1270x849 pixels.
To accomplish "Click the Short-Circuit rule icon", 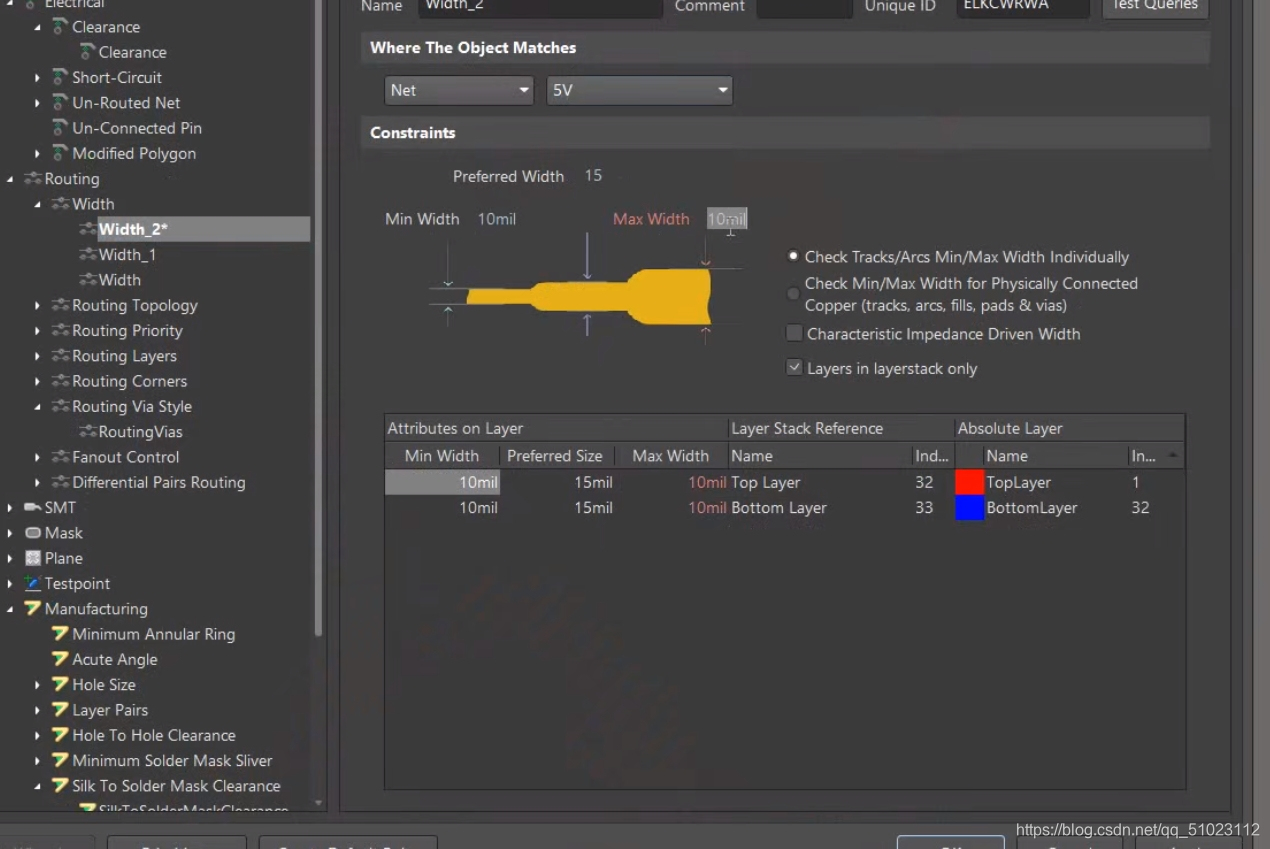I will [60, 77].
